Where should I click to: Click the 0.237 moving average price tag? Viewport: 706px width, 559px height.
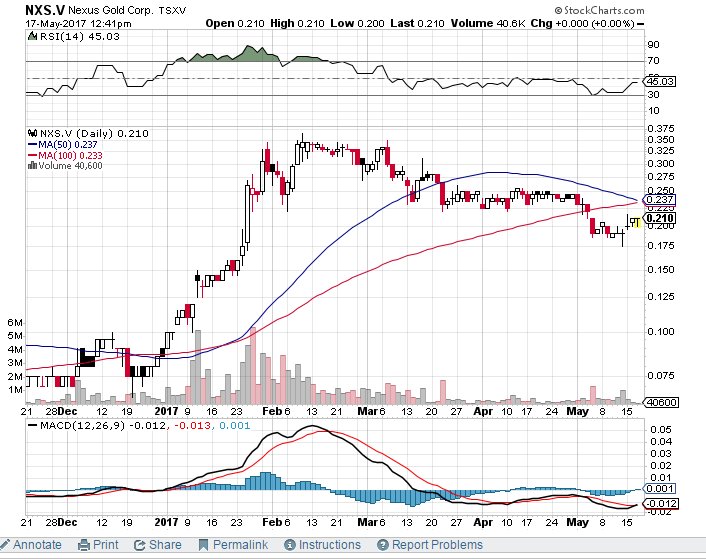pos(659,199)
